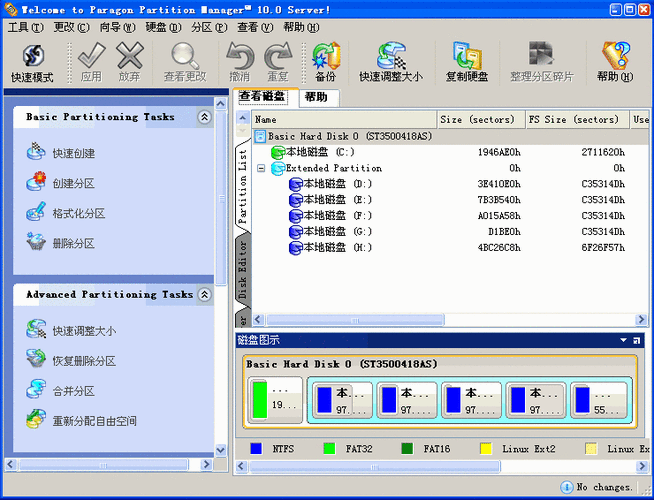Select the vertical Disk Editor tab
The image size is (654, 500).
pos(242,270)
